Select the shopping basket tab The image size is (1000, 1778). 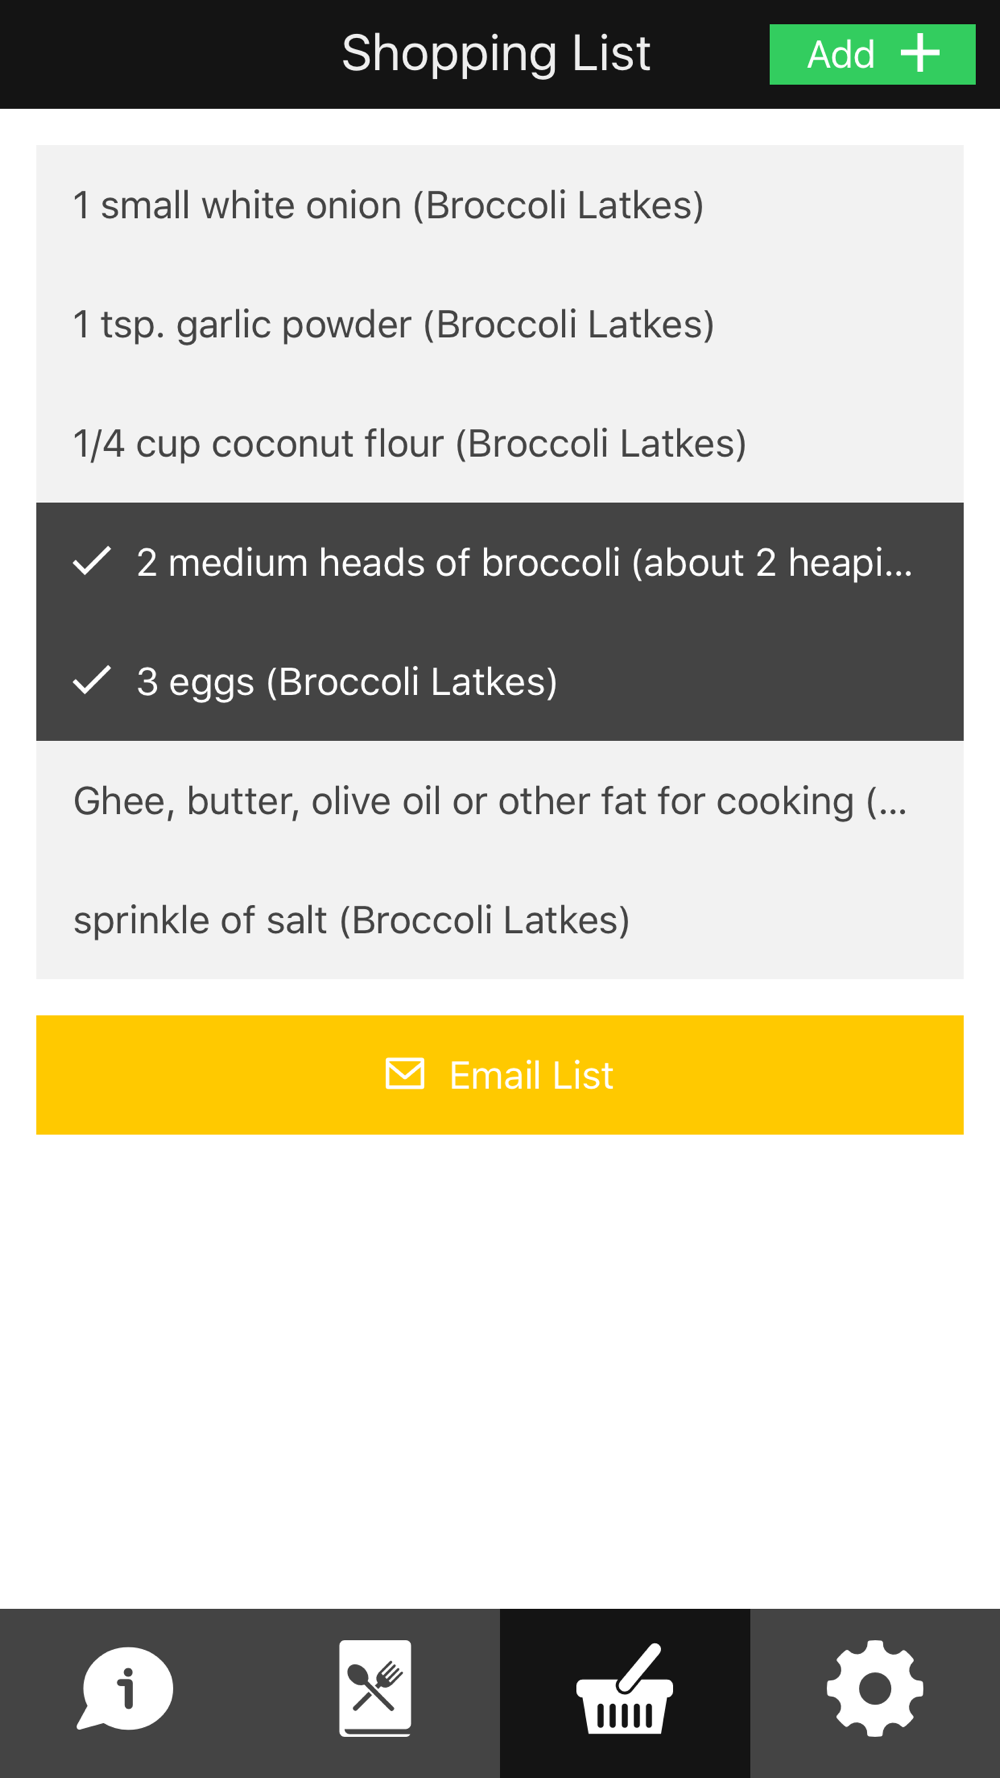pyautogui.click(x=625, y=1690)
